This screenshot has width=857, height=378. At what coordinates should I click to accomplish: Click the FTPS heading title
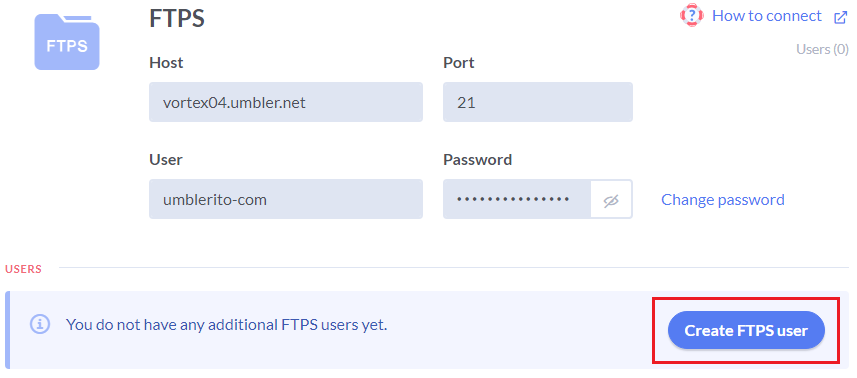pos(177,19)
